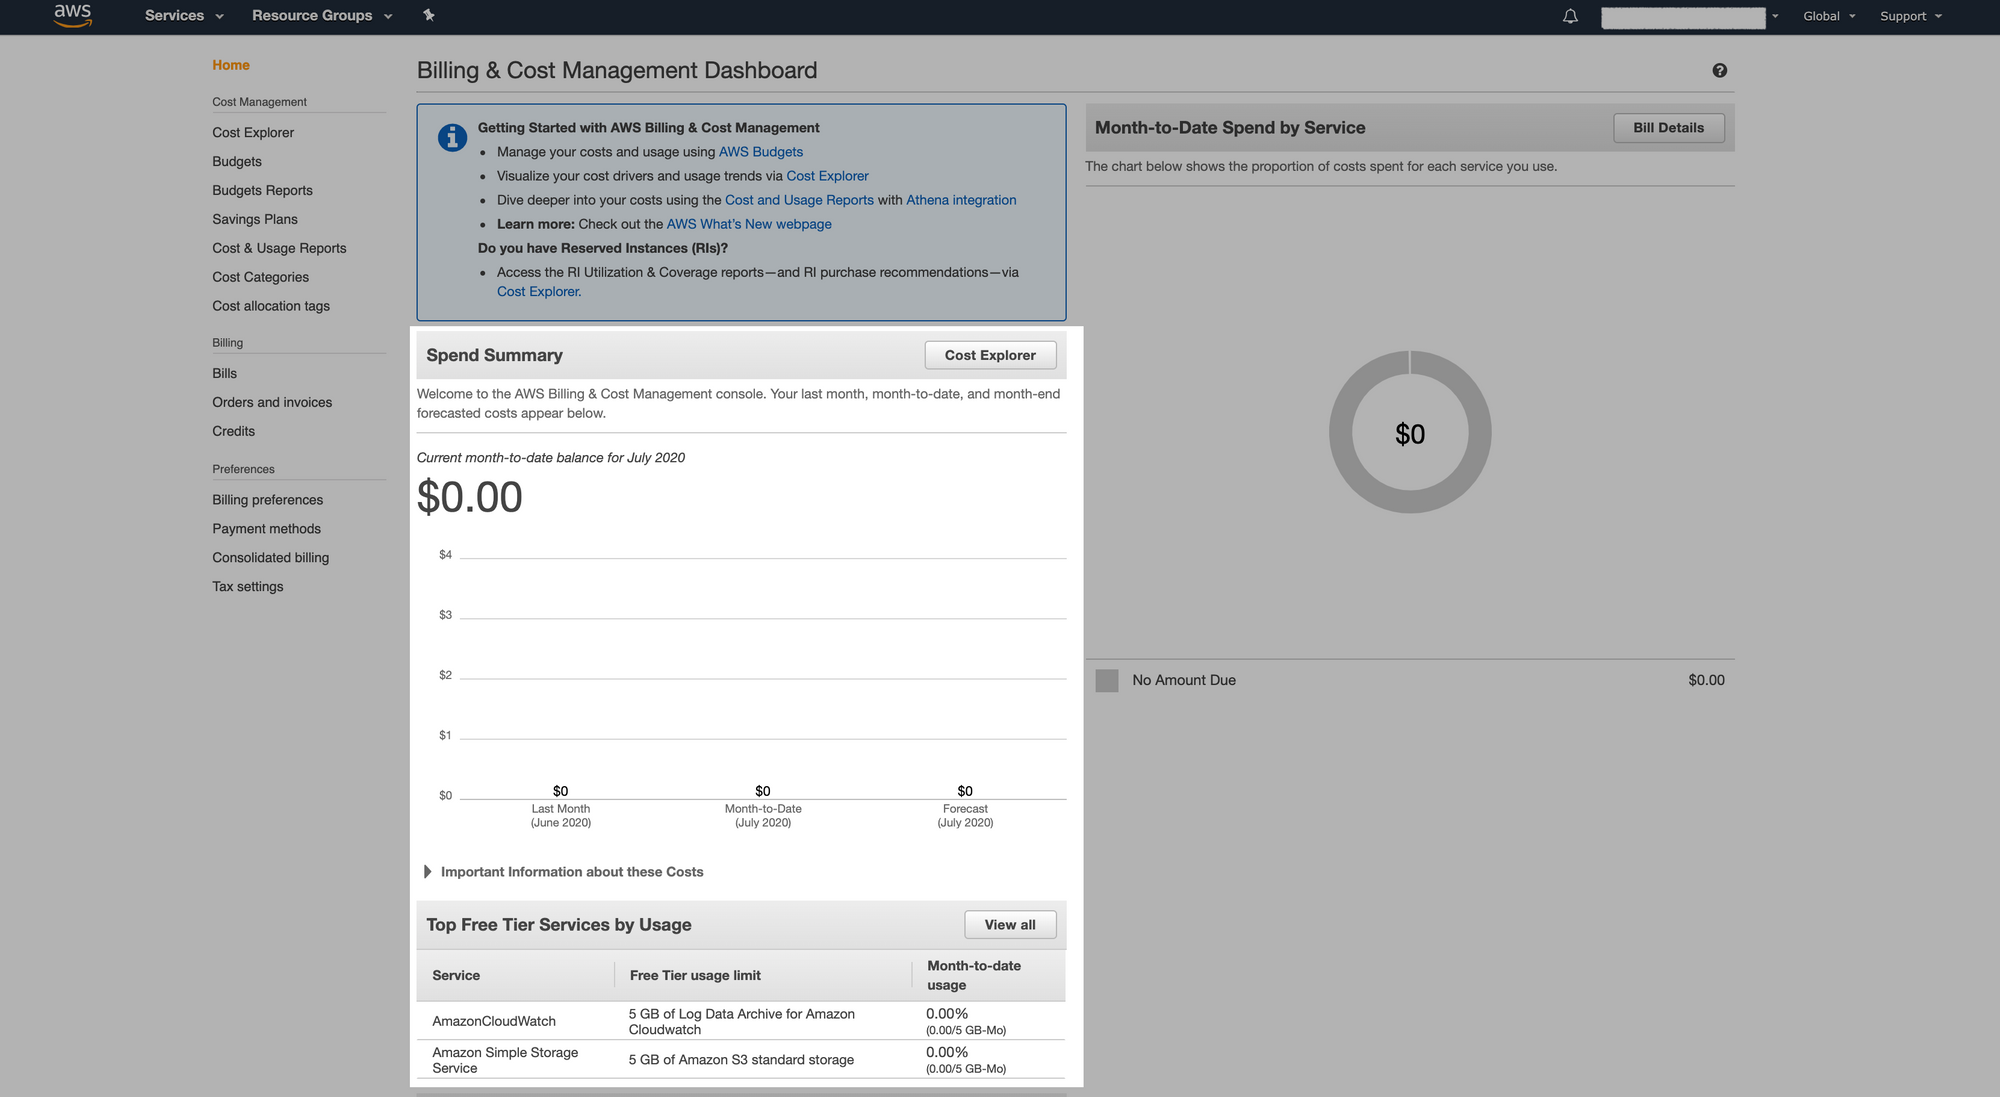Click 5 GB of Amazon S3 standard storage
Screen dimensions: 2000x1097
point(741,1060)
